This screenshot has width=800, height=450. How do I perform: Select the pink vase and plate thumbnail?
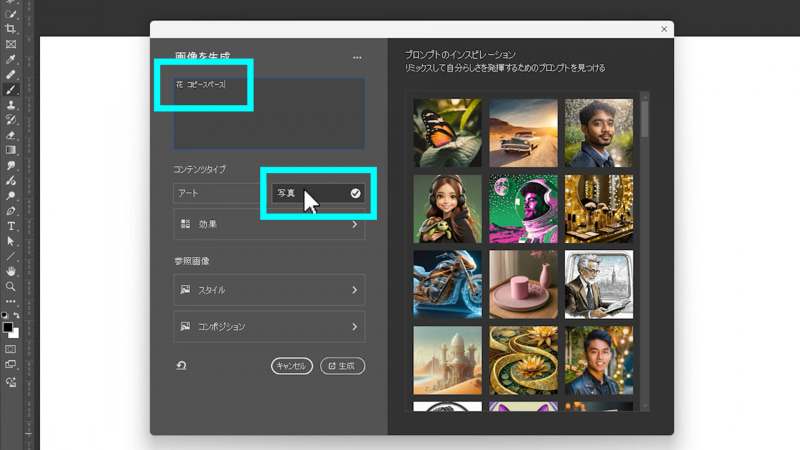[x=523, y=284]
